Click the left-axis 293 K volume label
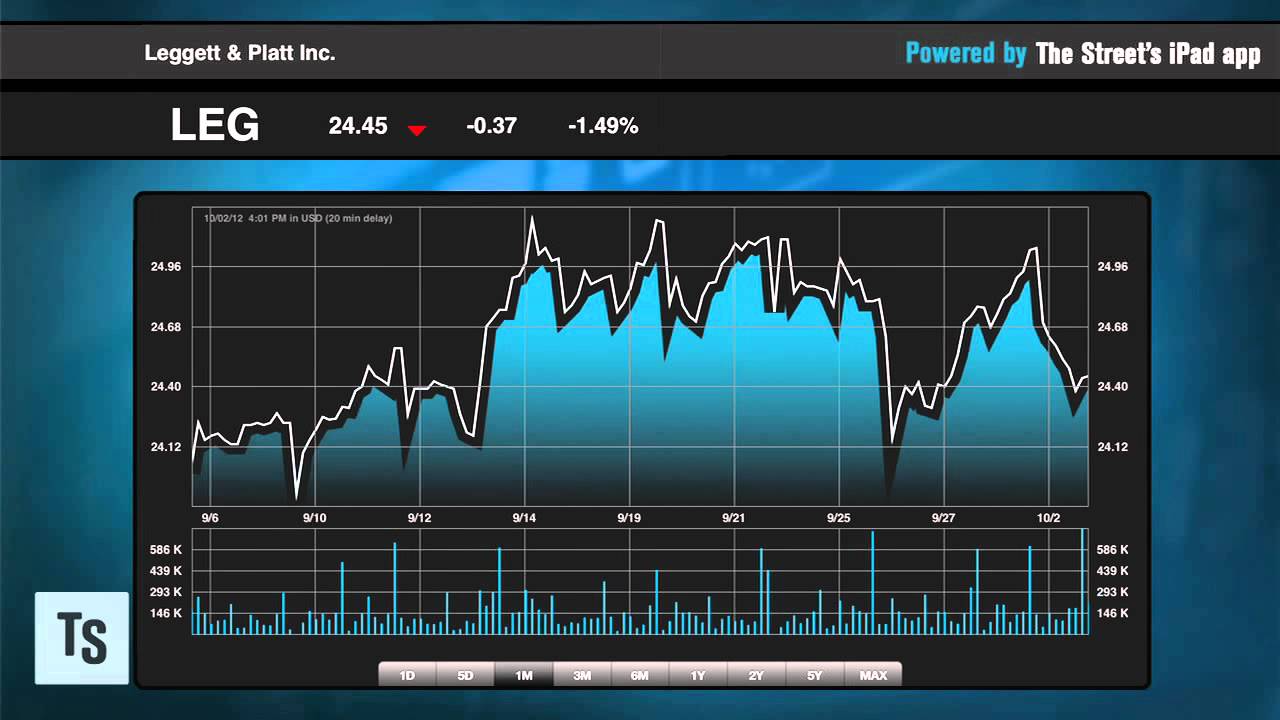Image resolution: width=1280 pixels, height=720 pixels. click(x=166, y=593)
